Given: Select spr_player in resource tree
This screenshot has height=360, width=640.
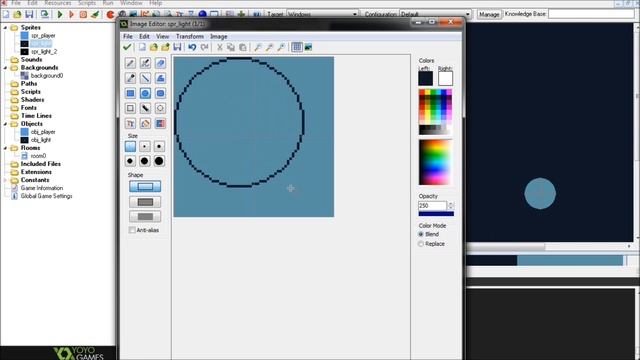Looking at the screenshot, I should [x=43, y=36].
